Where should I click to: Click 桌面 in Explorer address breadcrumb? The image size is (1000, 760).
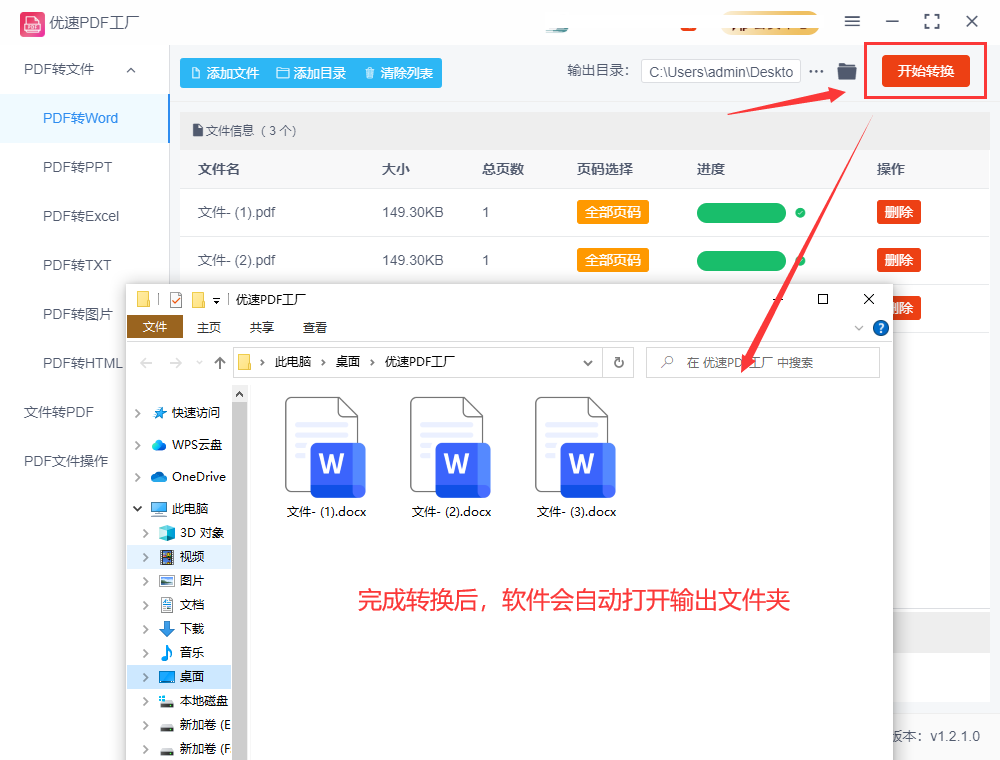[x=348, y=362]
